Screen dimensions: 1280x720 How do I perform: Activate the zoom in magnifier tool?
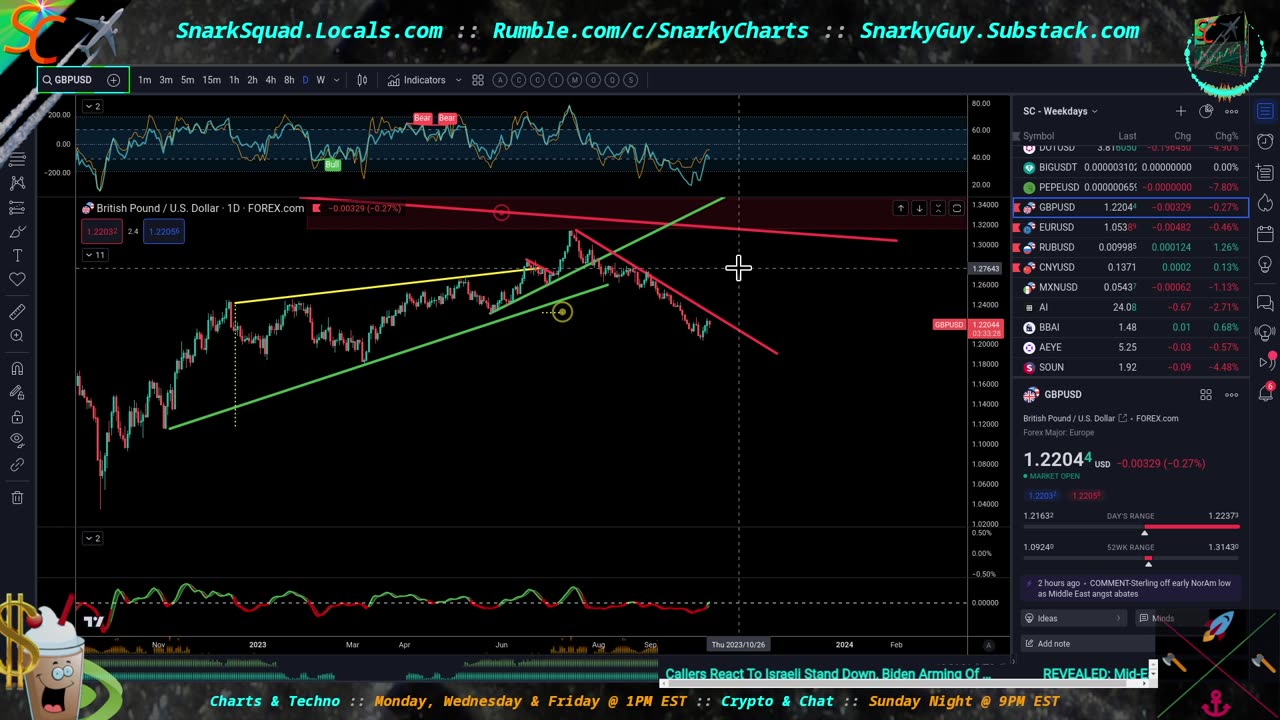[17, 336]
